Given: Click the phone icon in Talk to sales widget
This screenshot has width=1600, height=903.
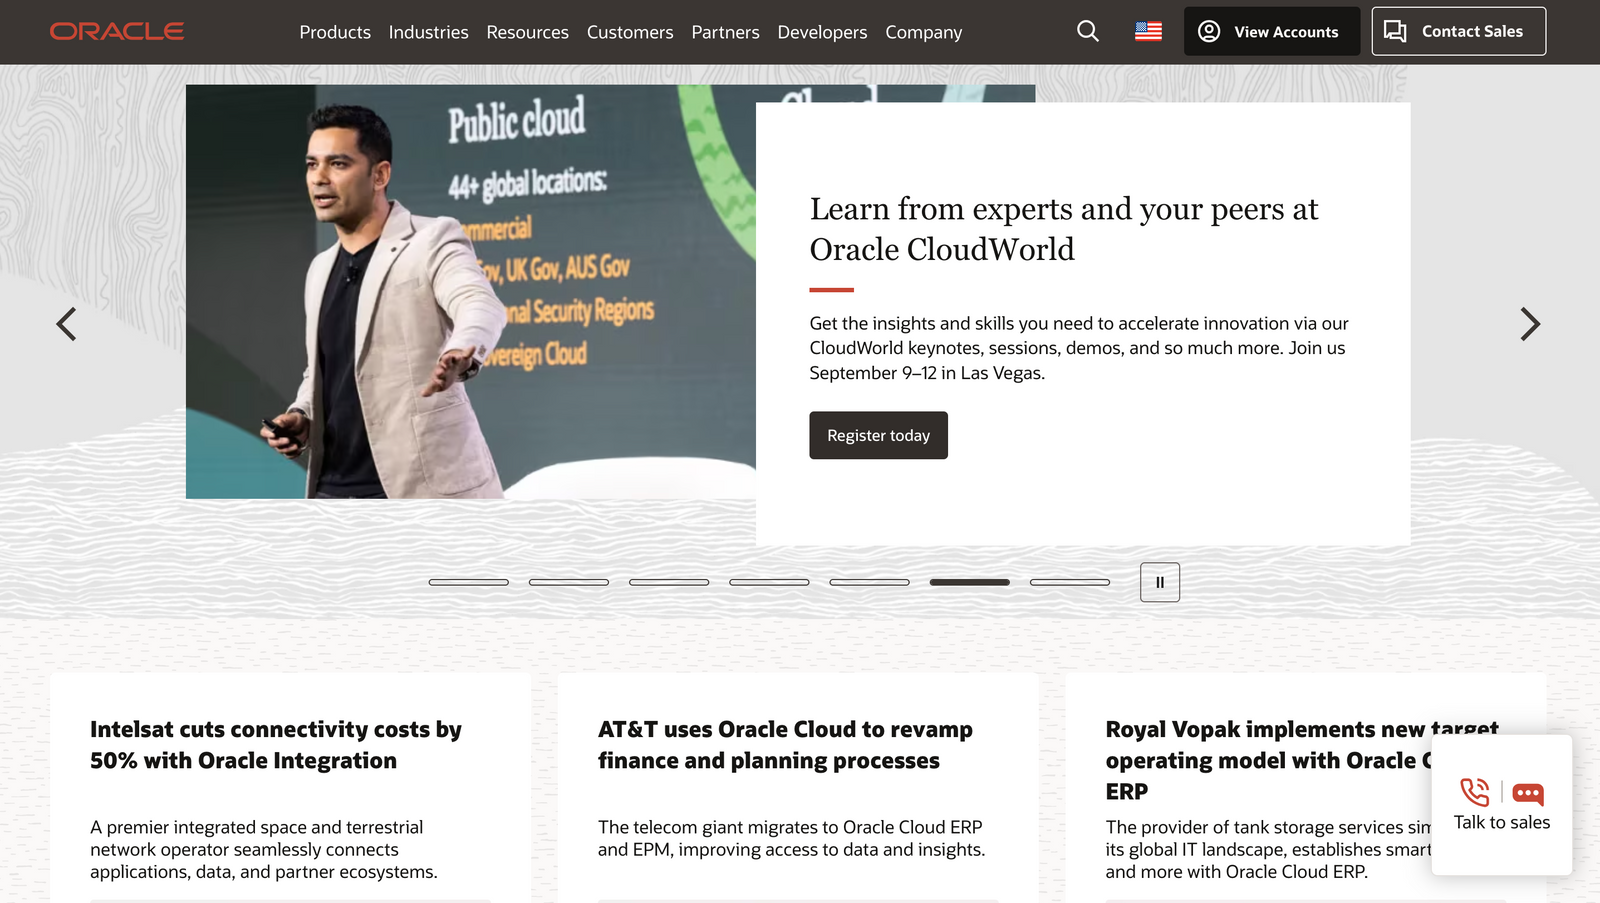Looking at the screenshot, I should (x=1476, y=793).
